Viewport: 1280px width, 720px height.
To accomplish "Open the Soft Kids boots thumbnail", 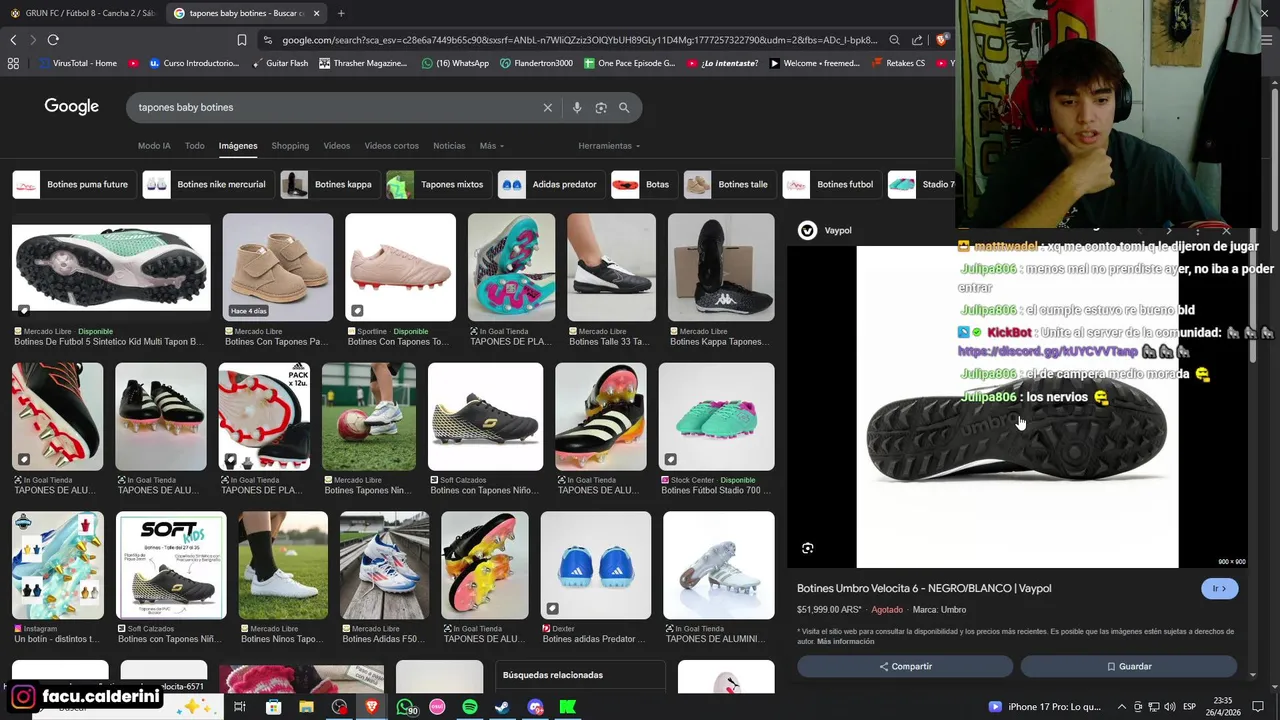I will [171, 565].
